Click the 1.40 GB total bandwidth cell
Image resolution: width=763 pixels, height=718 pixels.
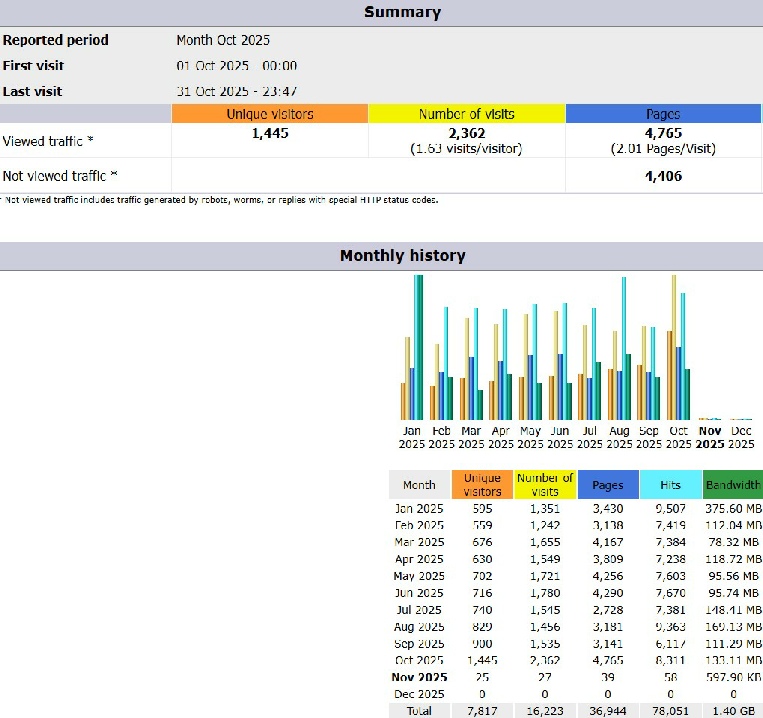click(732, 710)
